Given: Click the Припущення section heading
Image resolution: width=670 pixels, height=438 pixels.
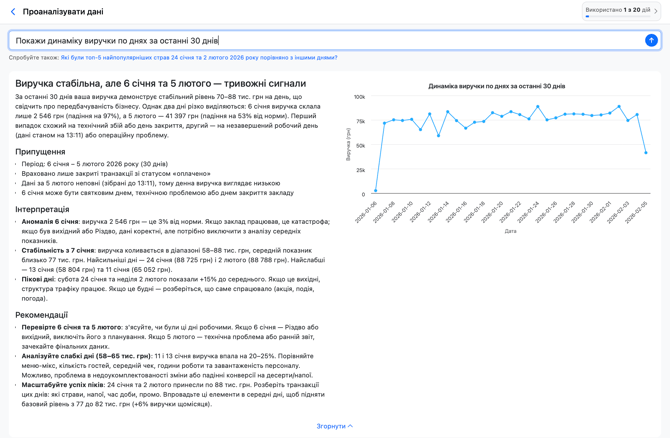Looking at the screenshot, I should coord(40,151).
